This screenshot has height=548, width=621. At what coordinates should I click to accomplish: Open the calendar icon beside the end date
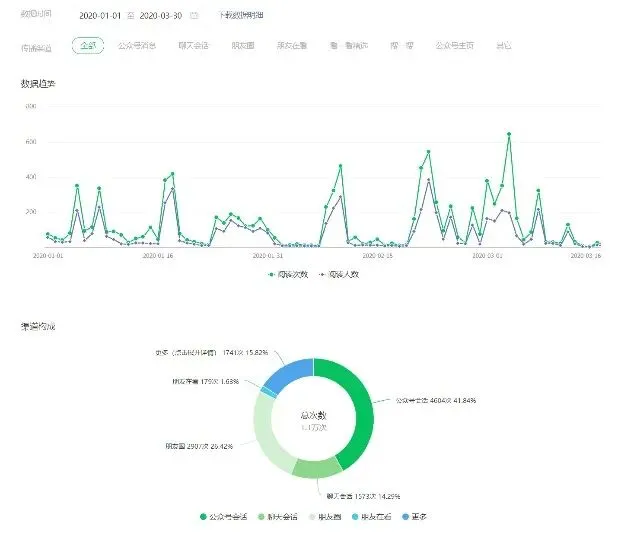click(194, 15)
